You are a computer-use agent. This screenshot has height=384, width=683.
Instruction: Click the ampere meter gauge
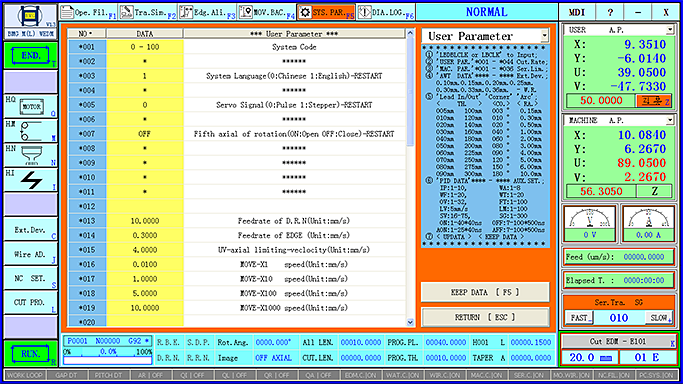tap(648, 223)
